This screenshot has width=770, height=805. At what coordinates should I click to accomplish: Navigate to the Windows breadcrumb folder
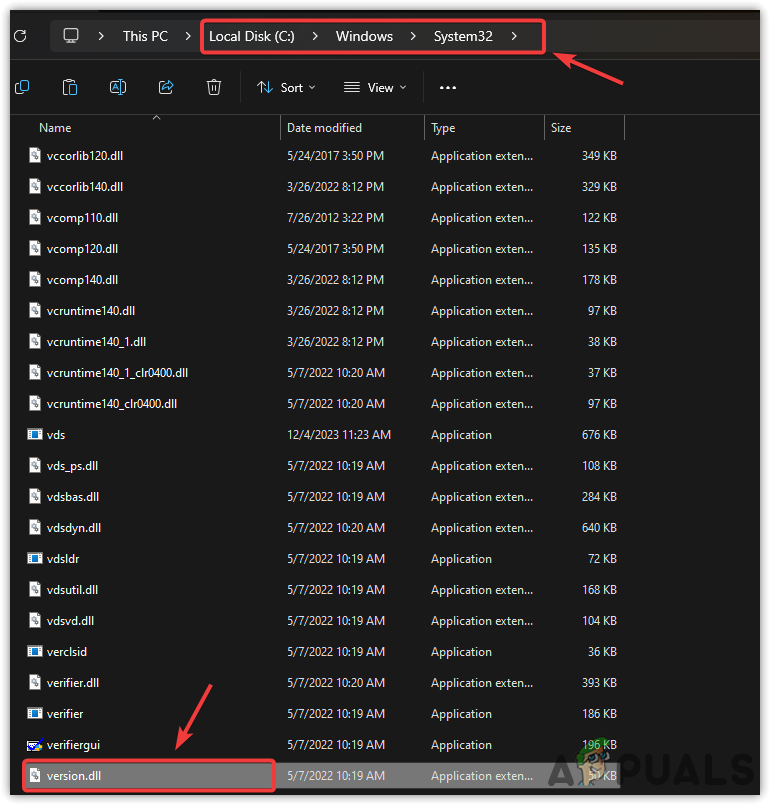tap(364, 36)
